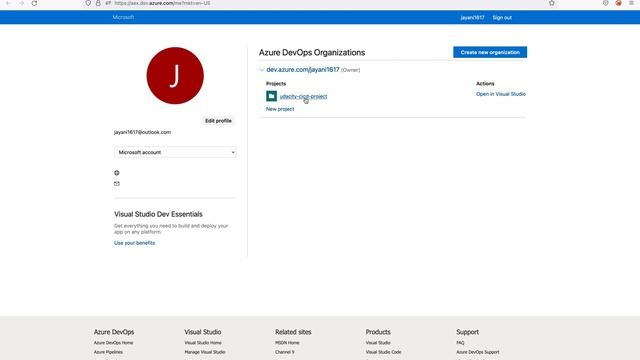Open Visual Studio Home footer link
Image resolution: width=640 pixels, height=360 pixels.
[x=203, y=343]
